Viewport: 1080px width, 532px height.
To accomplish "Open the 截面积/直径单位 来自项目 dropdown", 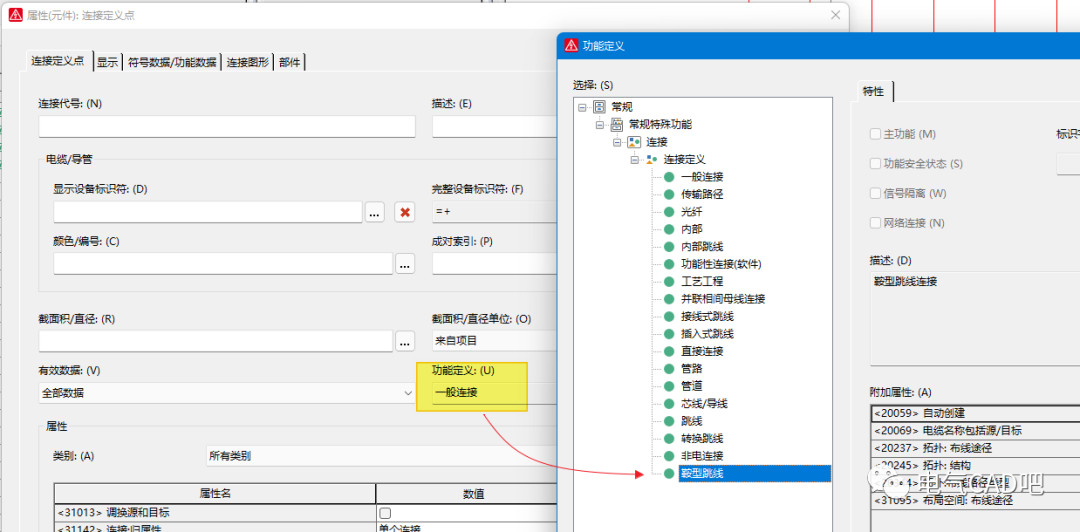I will pos(494,340).
